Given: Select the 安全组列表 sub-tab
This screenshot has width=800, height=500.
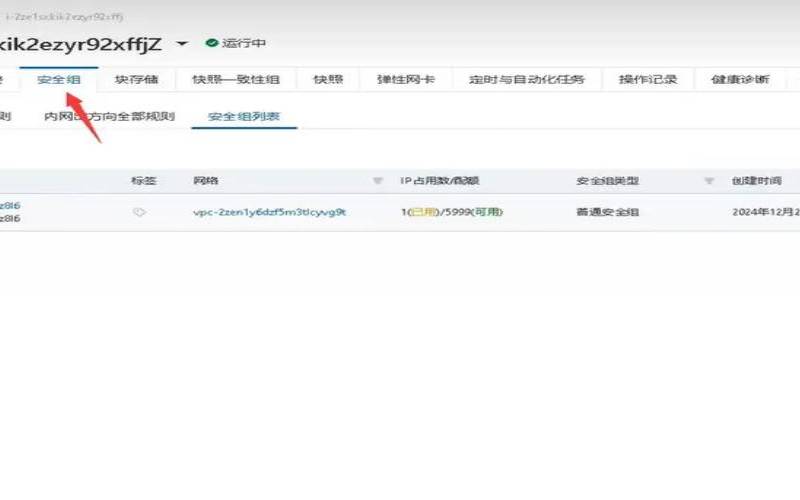Looking at the screenshot, I should (244, 116).
